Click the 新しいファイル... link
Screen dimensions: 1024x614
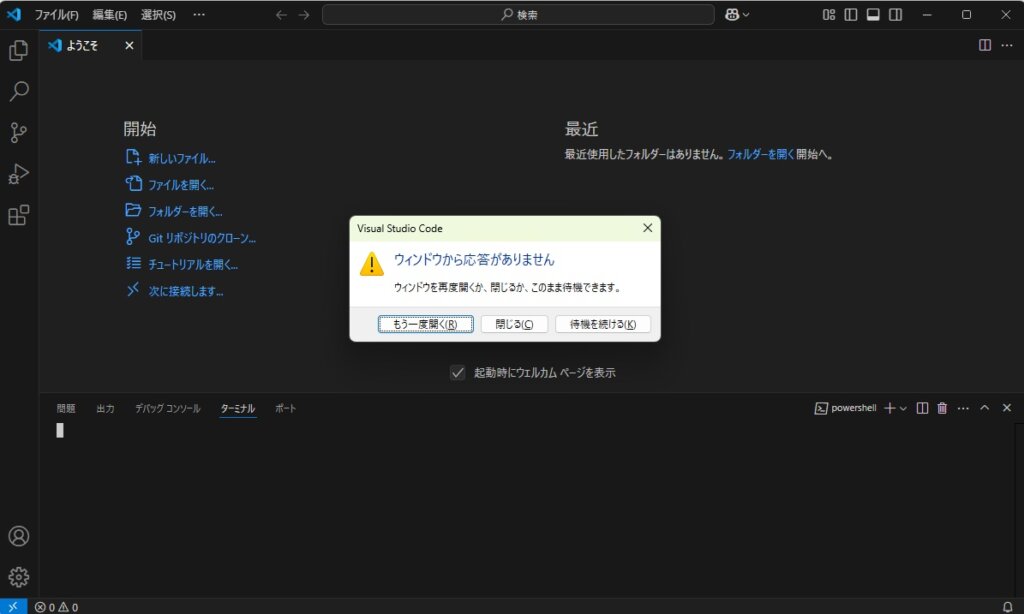(182, 158)
